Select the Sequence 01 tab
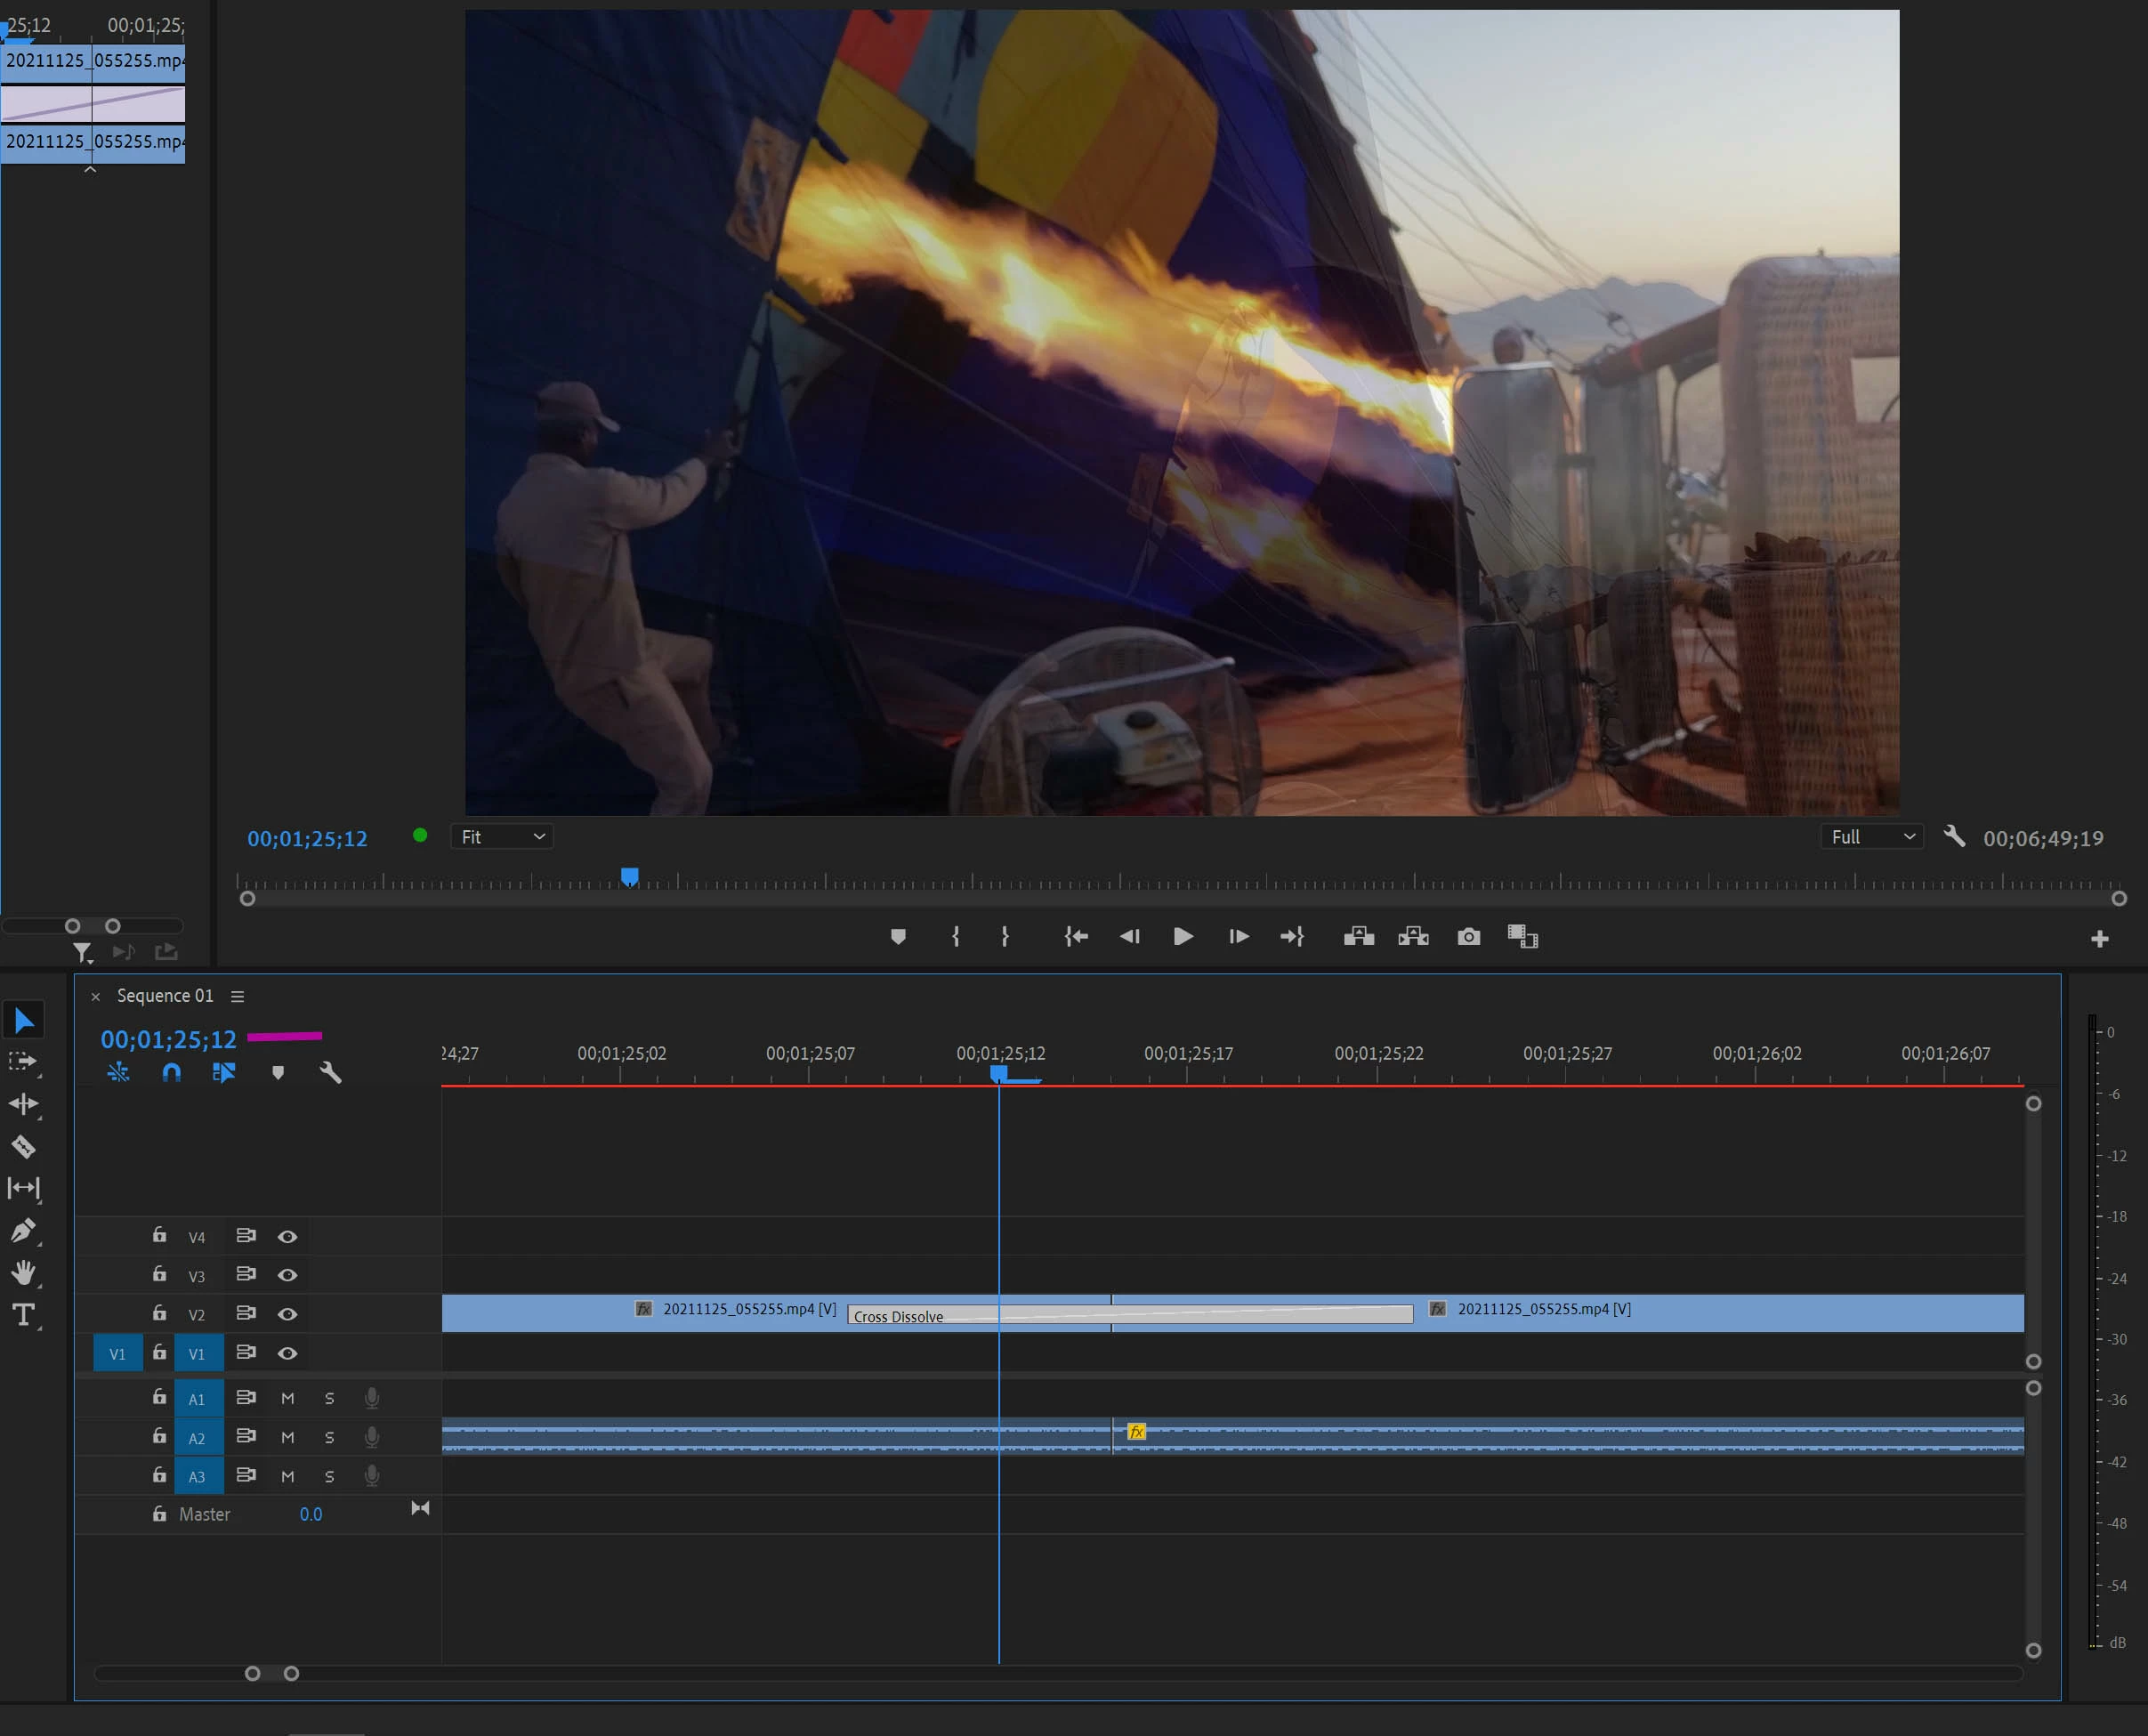The image size is (2148, 1736). [x=165, y=996]
